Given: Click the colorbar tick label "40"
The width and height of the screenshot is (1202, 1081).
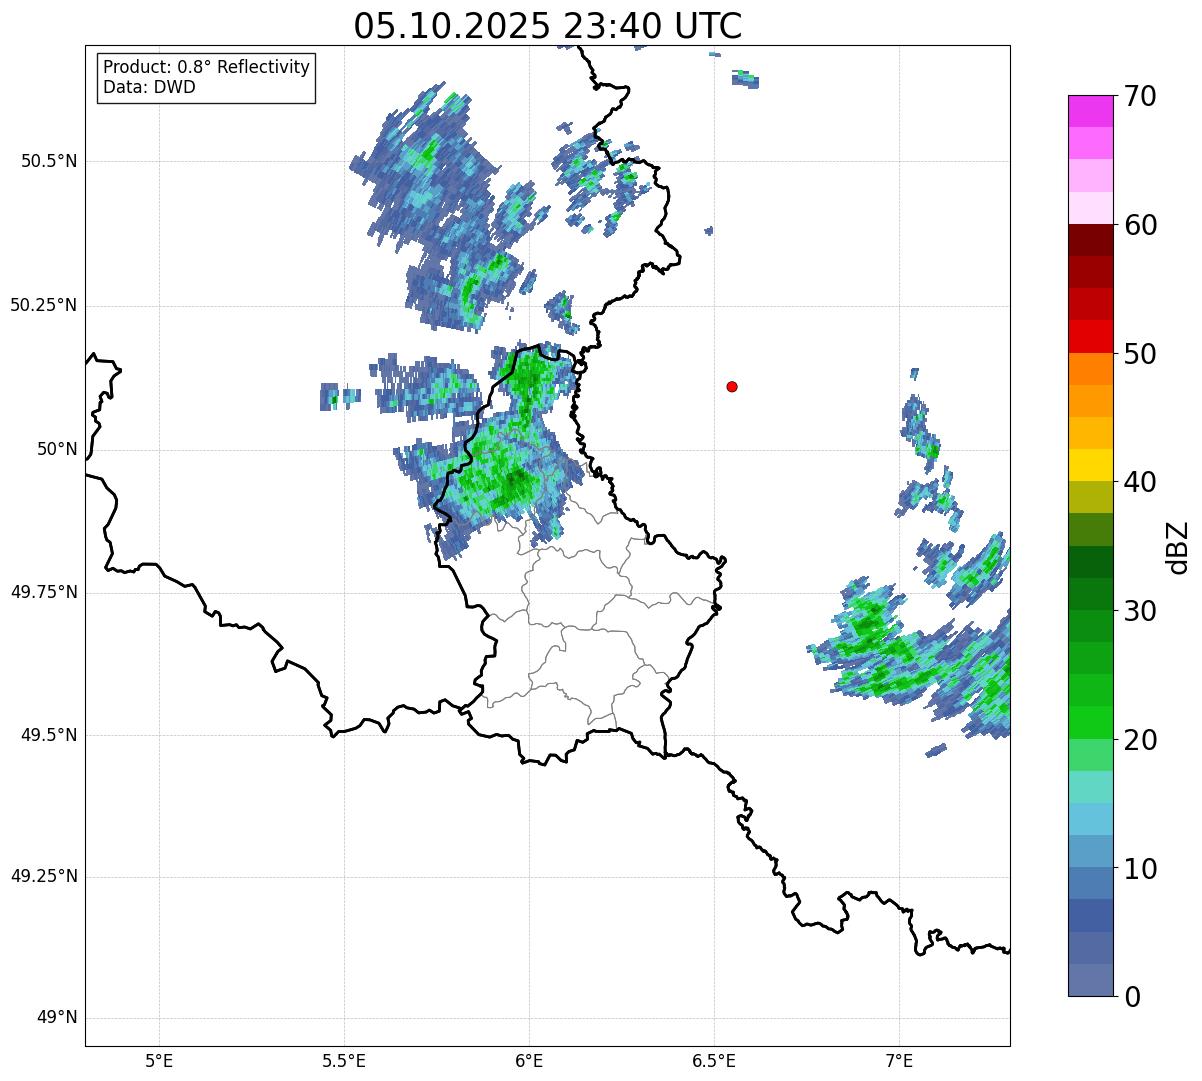Looking at the screenshot, I should pyautogui.click(x=1140, y=482).
